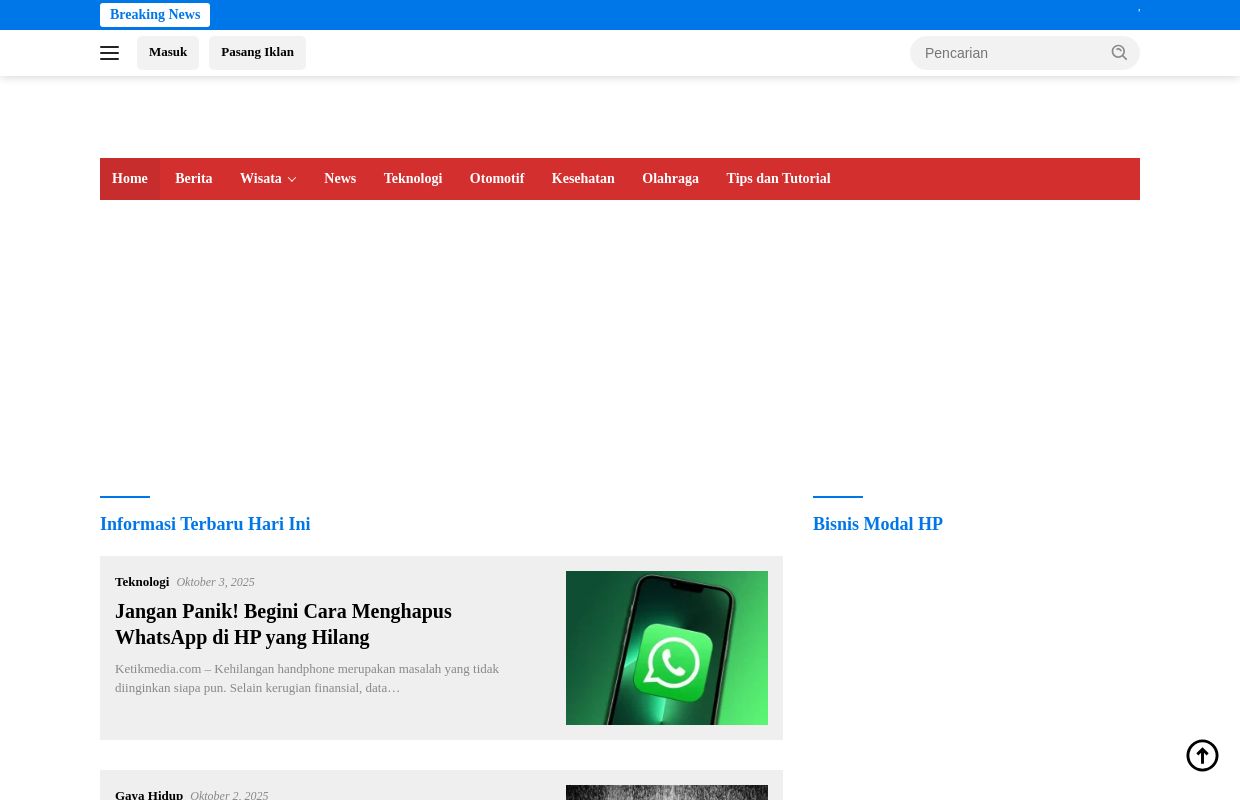
Task: Open Tips dan Tutorial menu
Action: pos(778,179)
